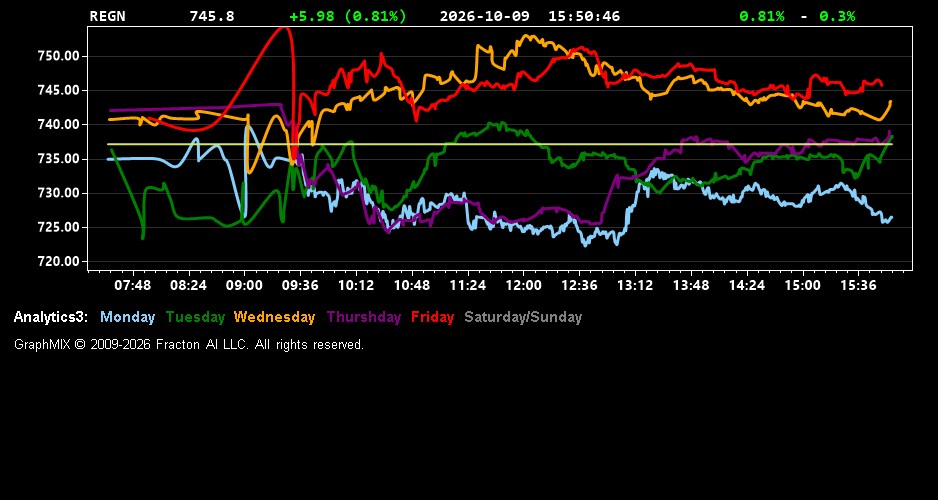Click the 14:24 time axis label

(x=747, y=285)
